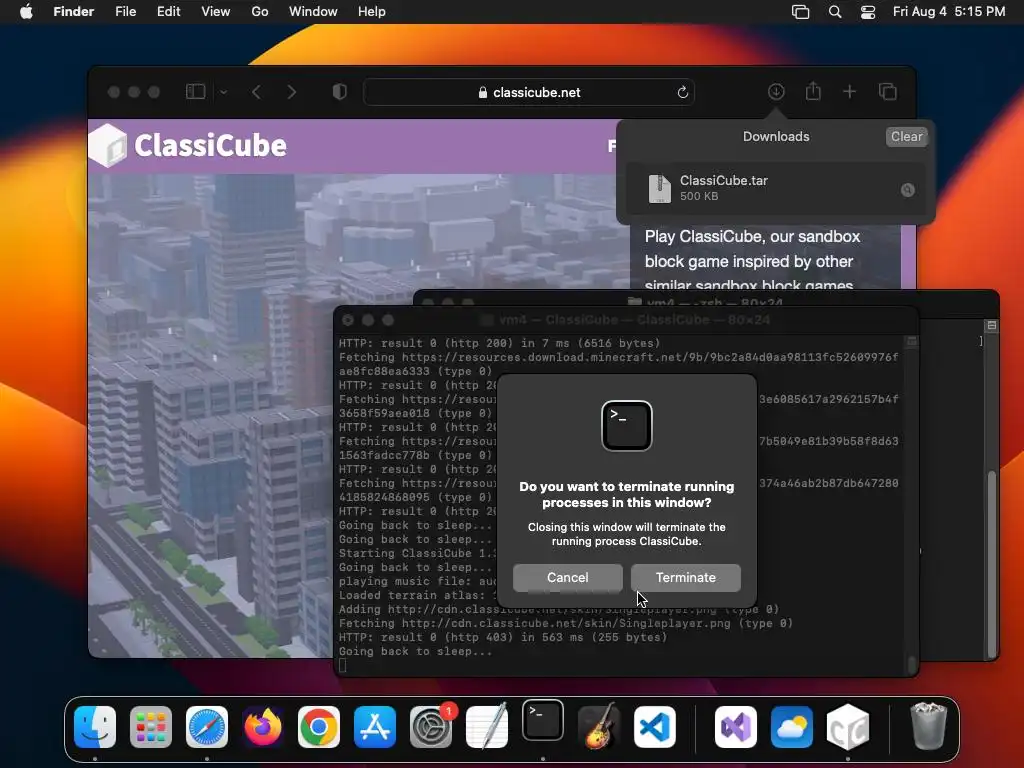Open the Go menu

(260, 12)
